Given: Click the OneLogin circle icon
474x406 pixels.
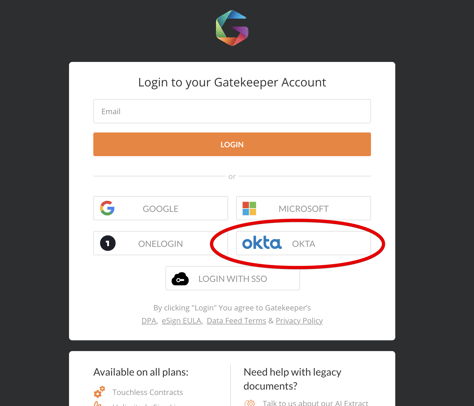Looking at the screenshot, I should (108, 243).
